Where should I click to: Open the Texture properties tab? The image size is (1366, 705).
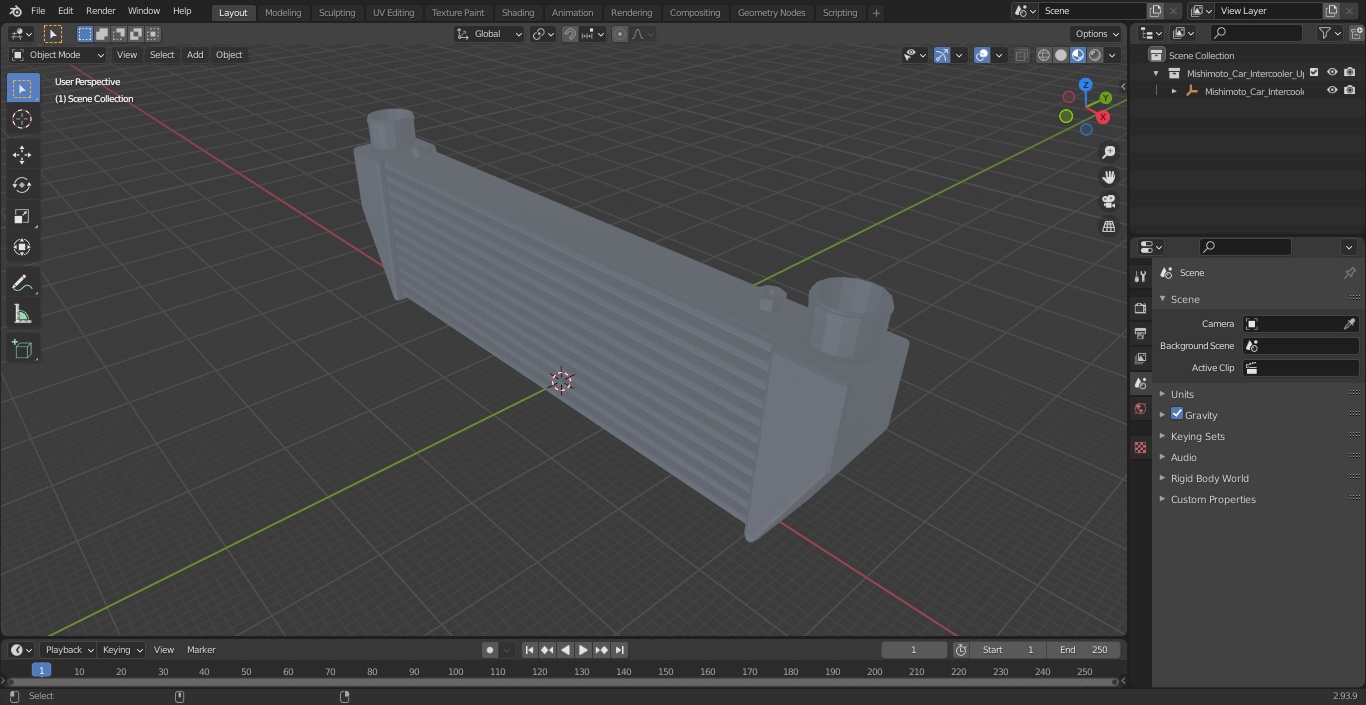(1140, 447)
